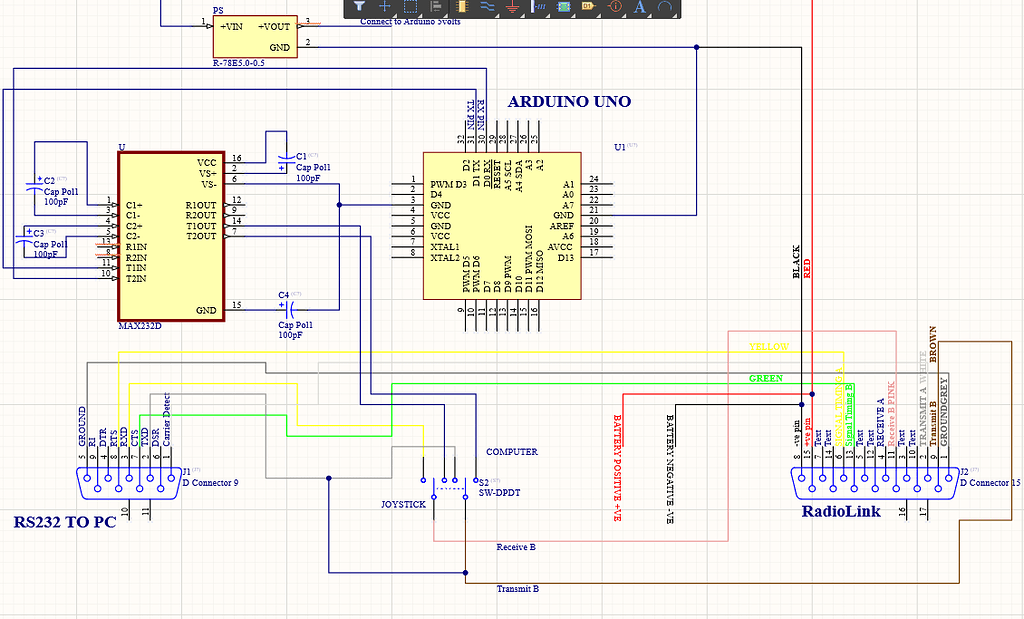
Task: Select the Arduino UNO U1 symbol
Action: [500, 225]
